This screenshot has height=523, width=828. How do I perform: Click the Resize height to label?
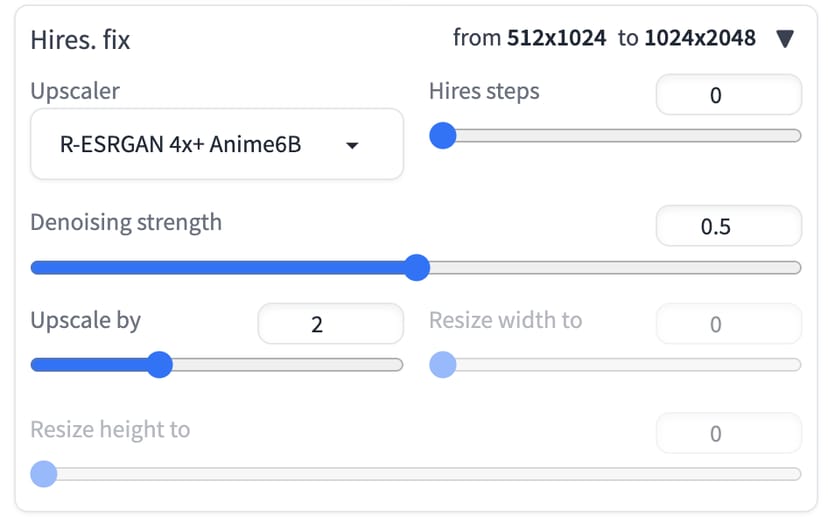click(x=110, y=430)
